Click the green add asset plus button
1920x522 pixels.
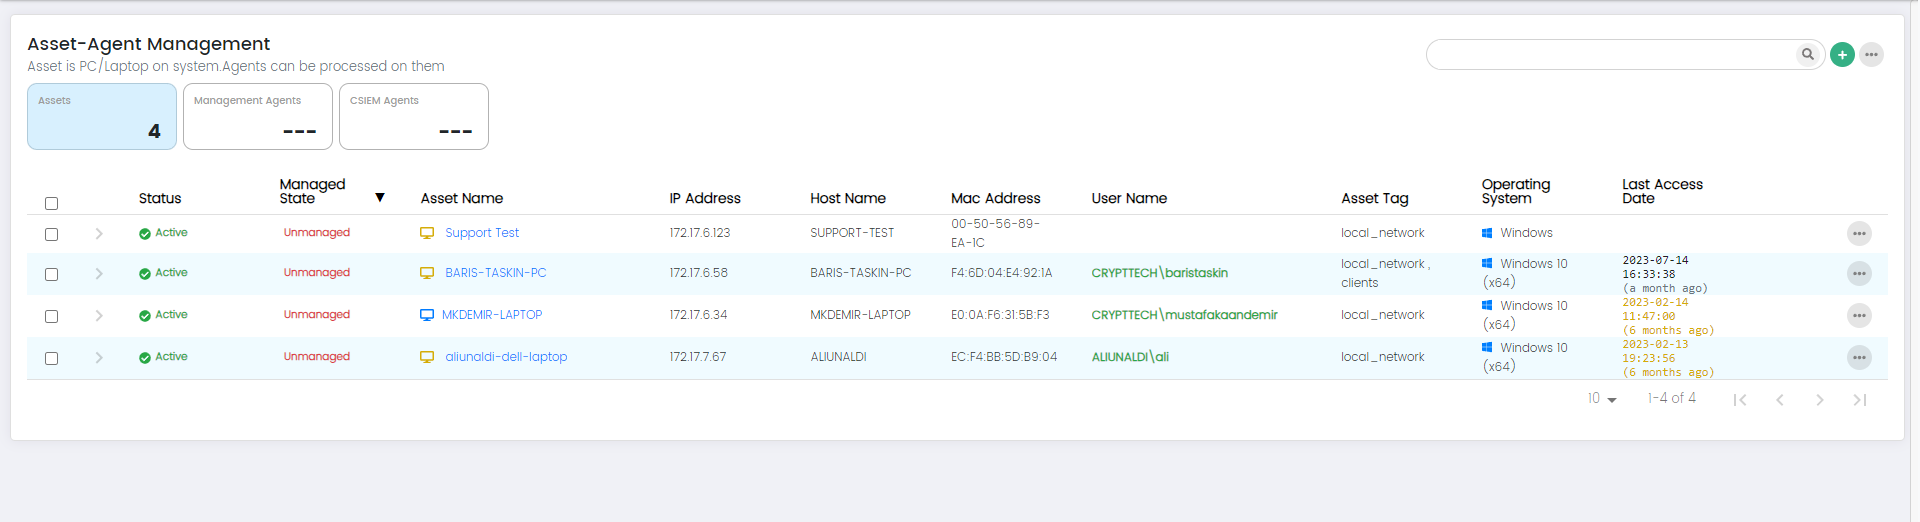pyautogui.click(x=1842, y=55)
